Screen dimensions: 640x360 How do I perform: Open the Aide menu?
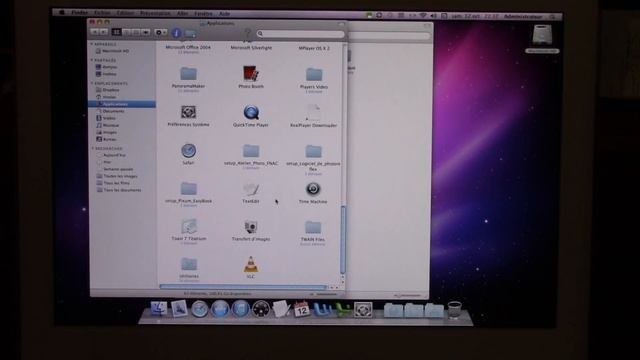224,14
